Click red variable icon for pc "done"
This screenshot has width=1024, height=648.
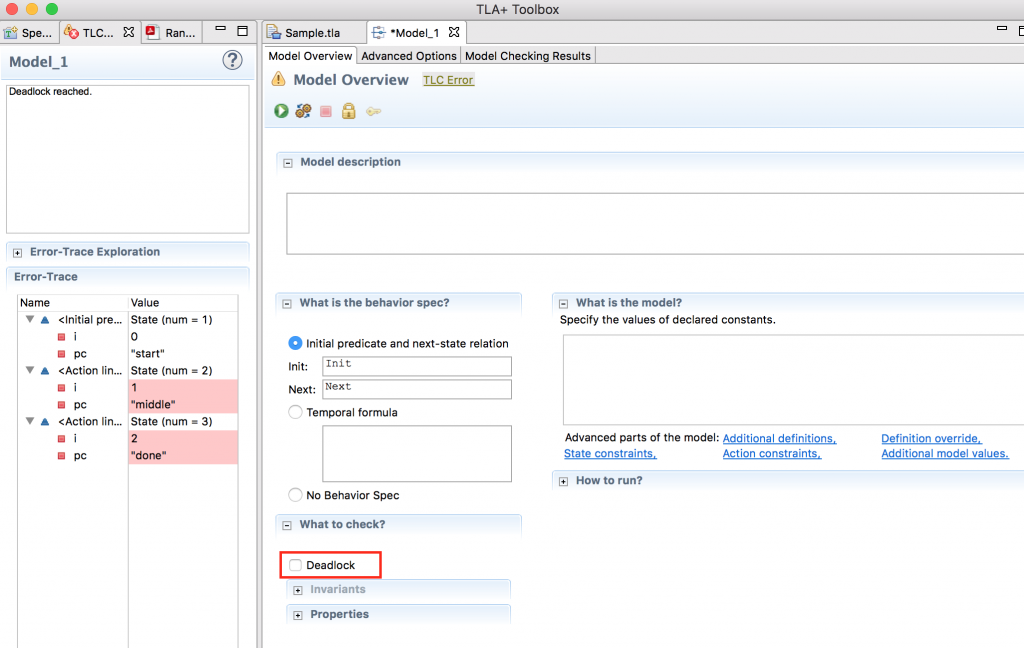61,456
